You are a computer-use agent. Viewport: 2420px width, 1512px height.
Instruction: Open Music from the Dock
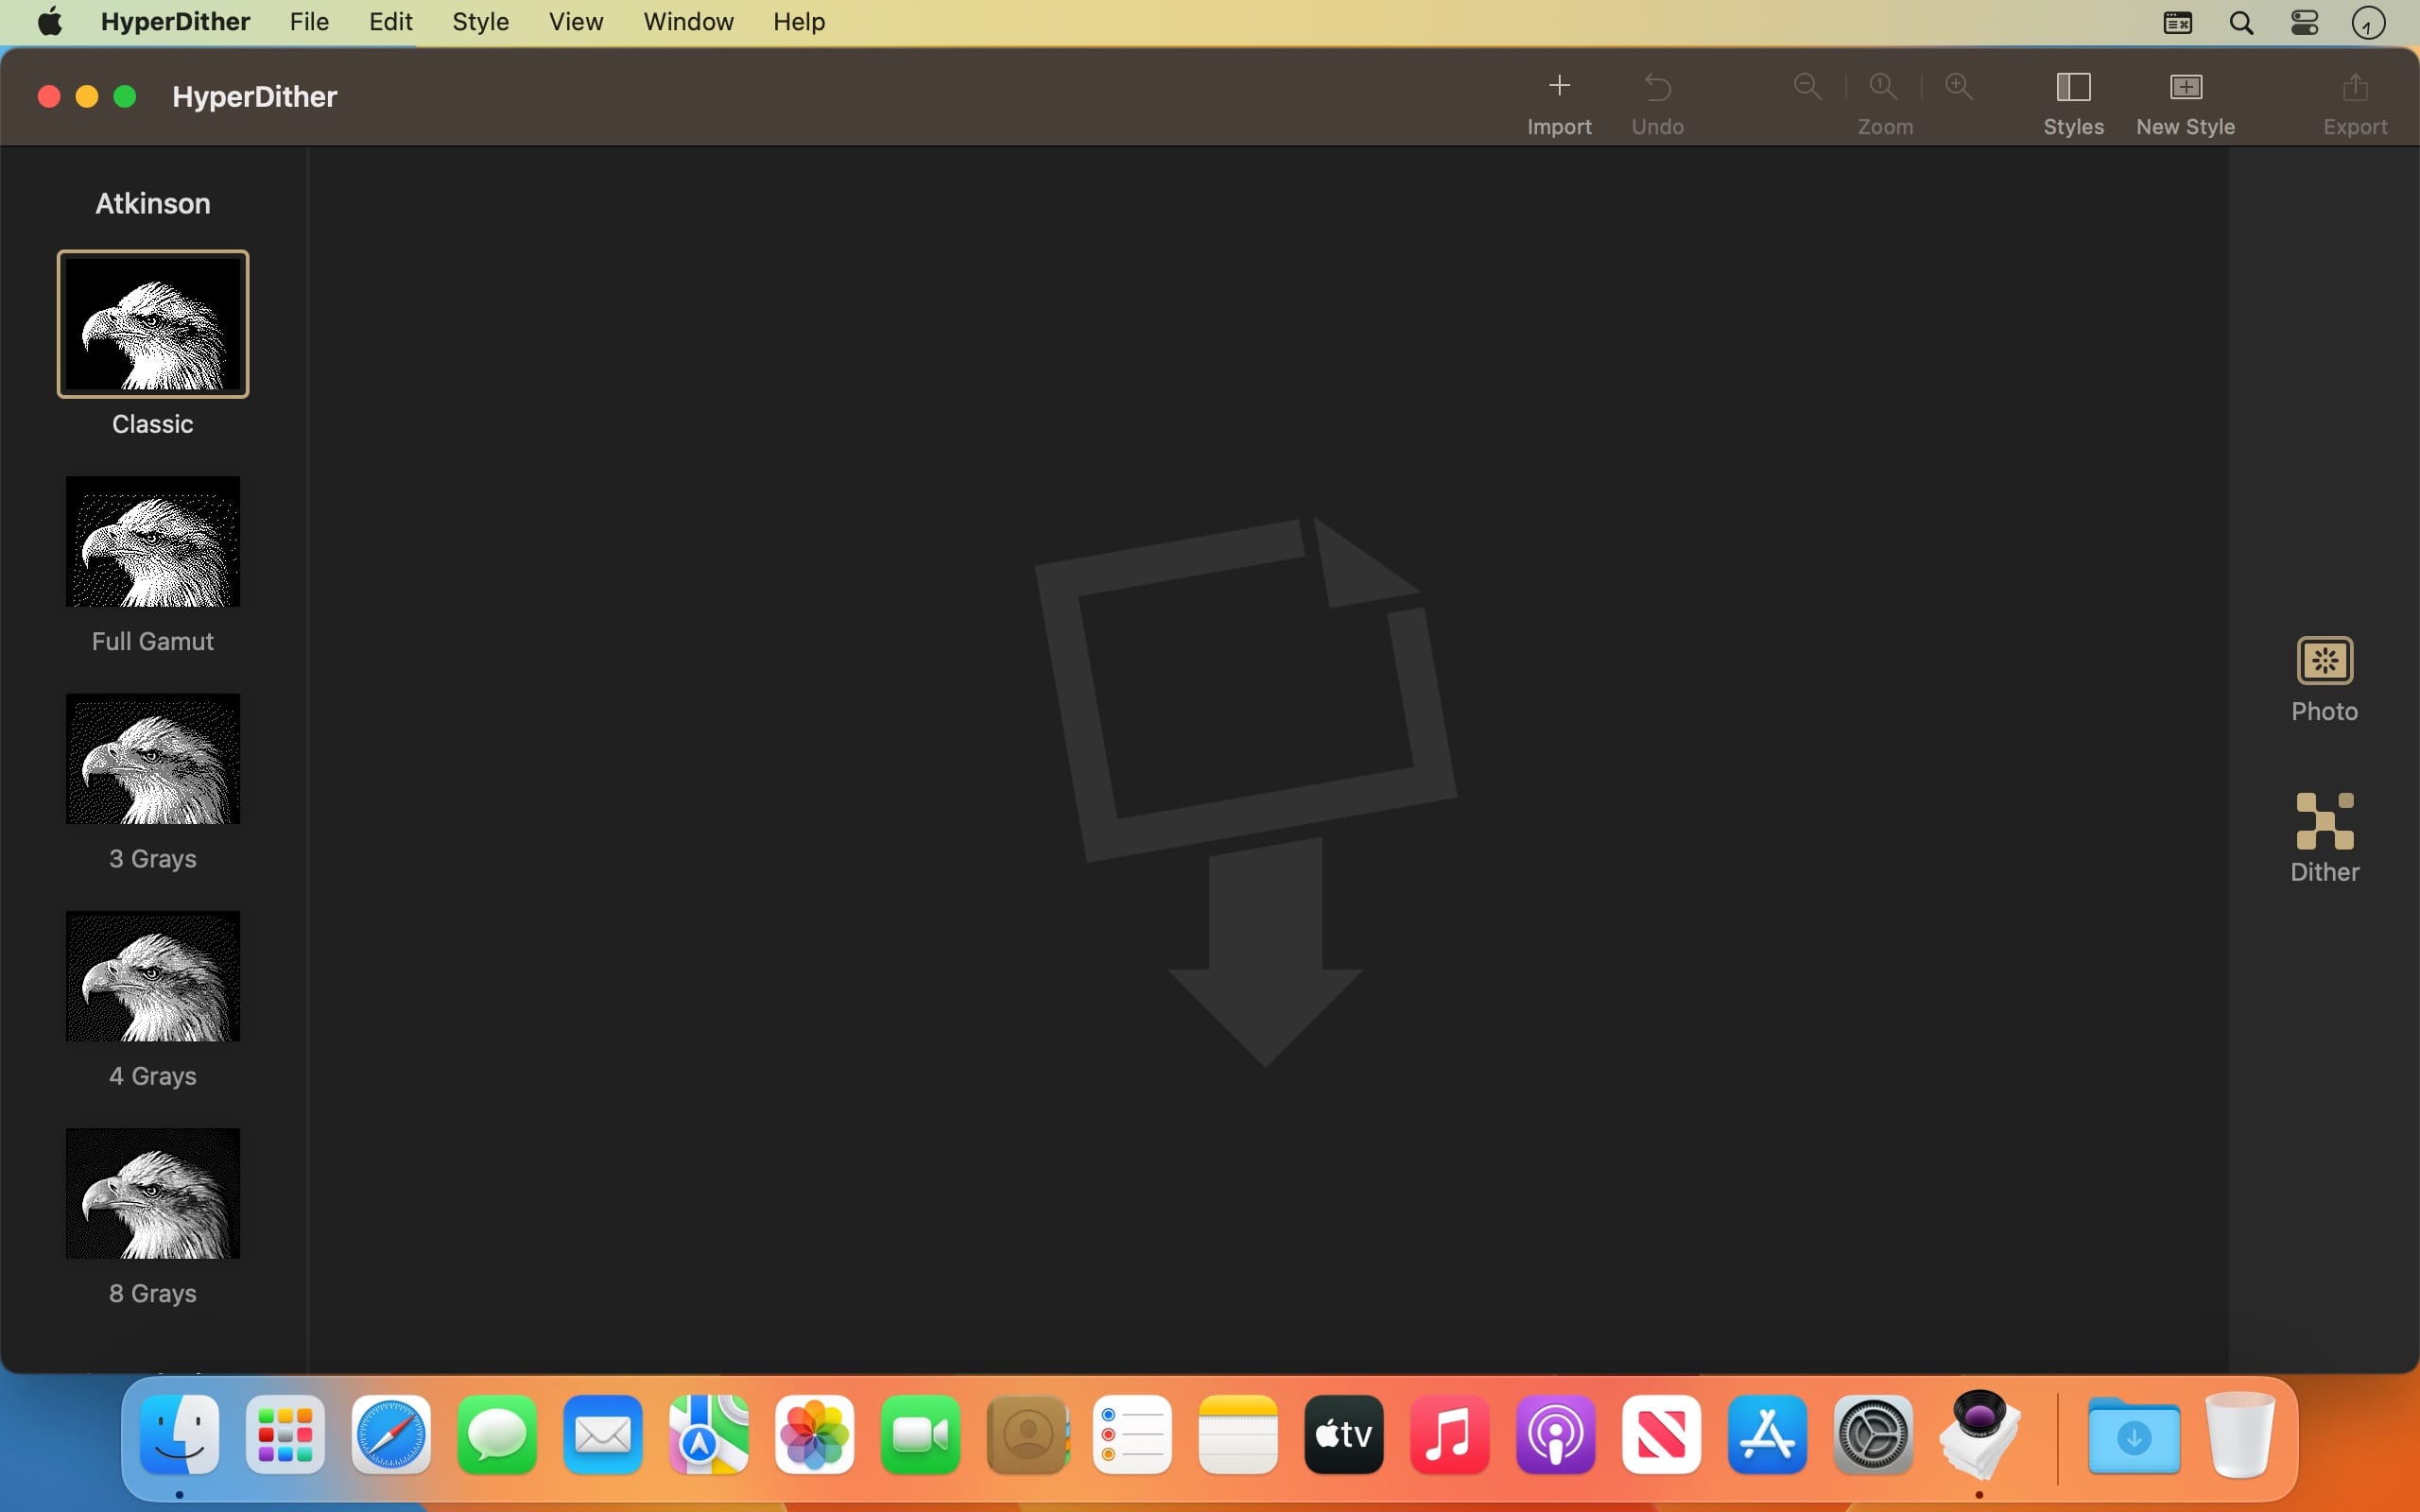[1450, 1434]
